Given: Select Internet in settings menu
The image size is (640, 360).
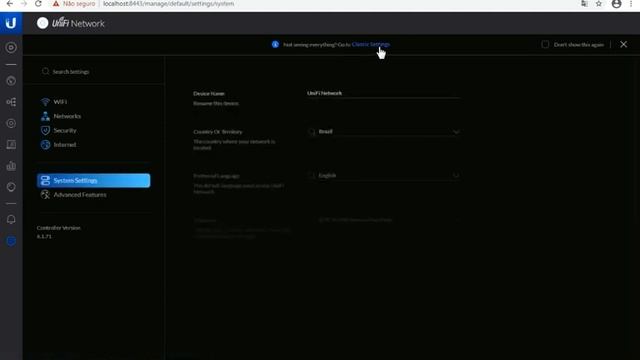Looking at the screenshot, I should pyautogui.click(x=64, y=144).
